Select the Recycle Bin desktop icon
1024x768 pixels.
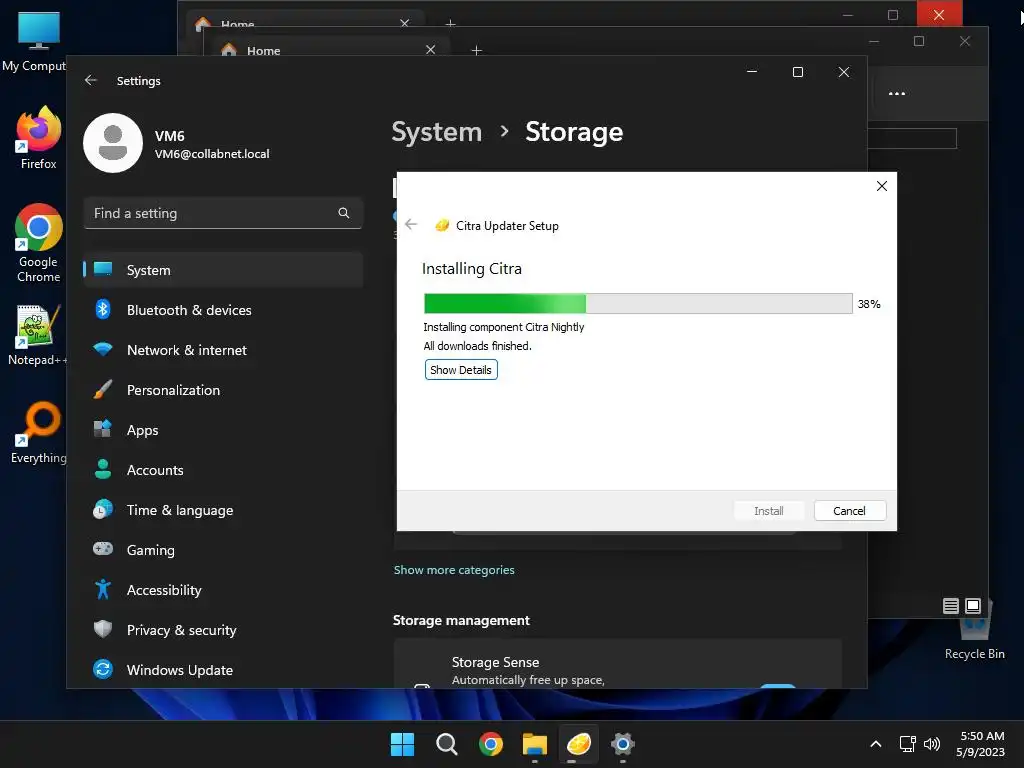click(x=974, y=630)
